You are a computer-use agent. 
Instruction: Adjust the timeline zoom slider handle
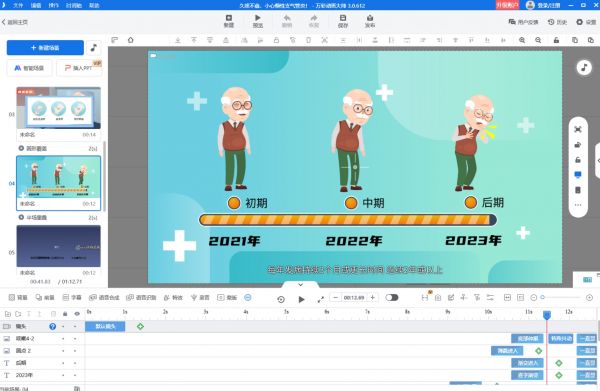click(x=543, y=297)
